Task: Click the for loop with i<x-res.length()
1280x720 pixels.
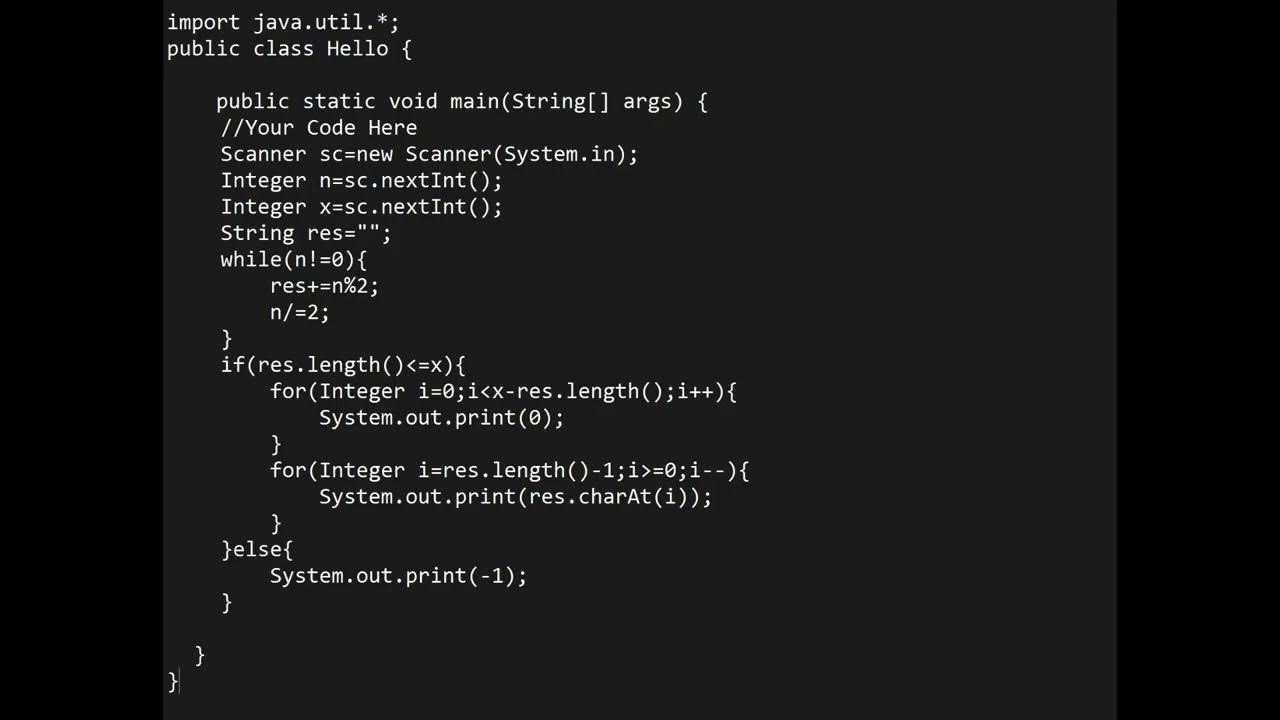Action: [502, 391]
